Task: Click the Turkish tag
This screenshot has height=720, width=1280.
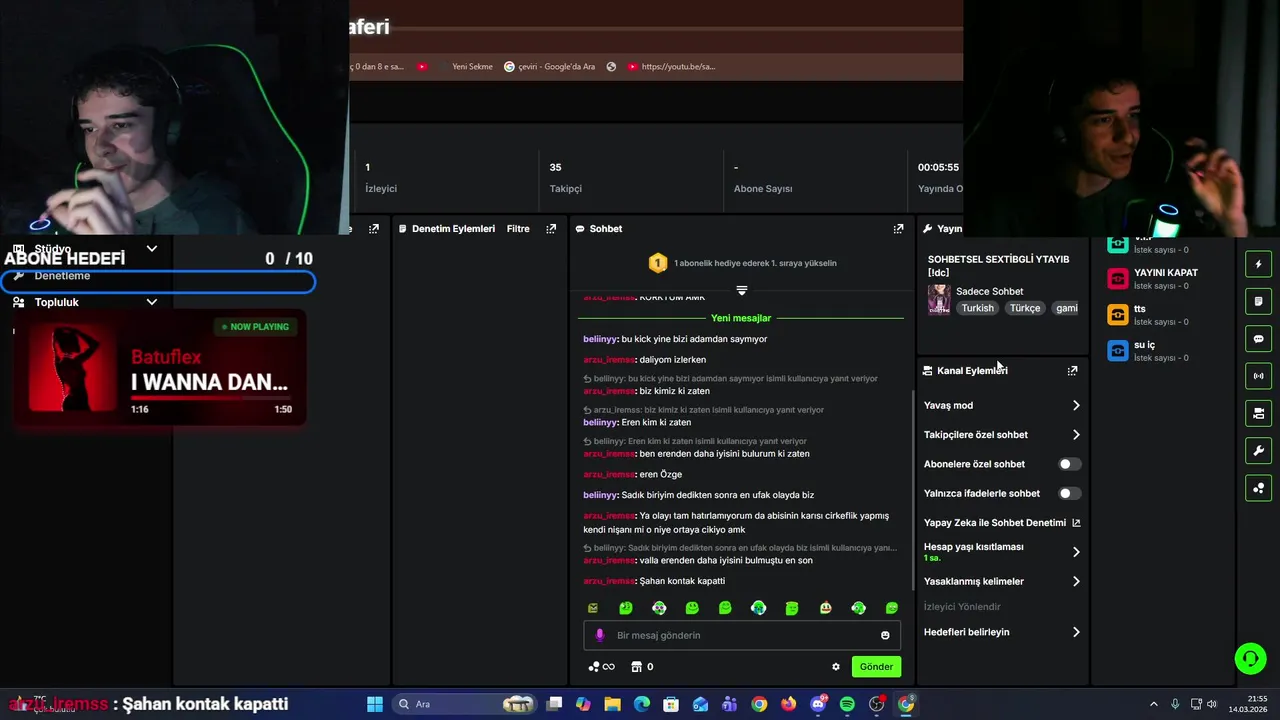Action: tap(978, 308)
